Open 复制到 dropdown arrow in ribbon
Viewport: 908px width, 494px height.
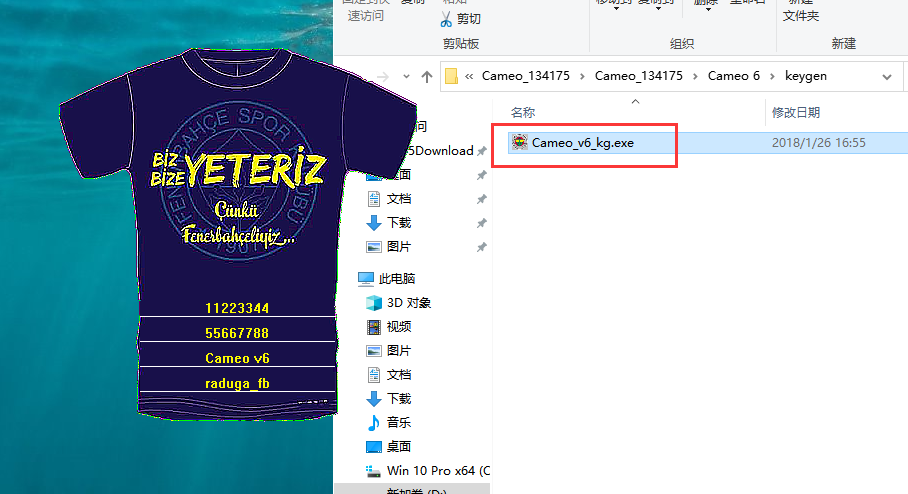tap(658, 8)
